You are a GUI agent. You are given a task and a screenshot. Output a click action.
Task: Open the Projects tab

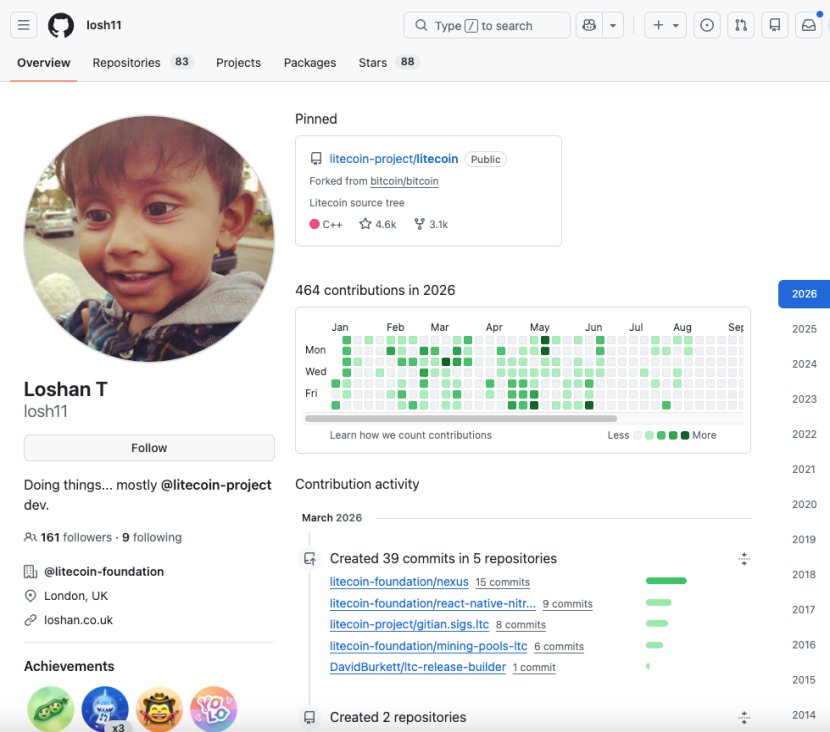click(238, 62)
